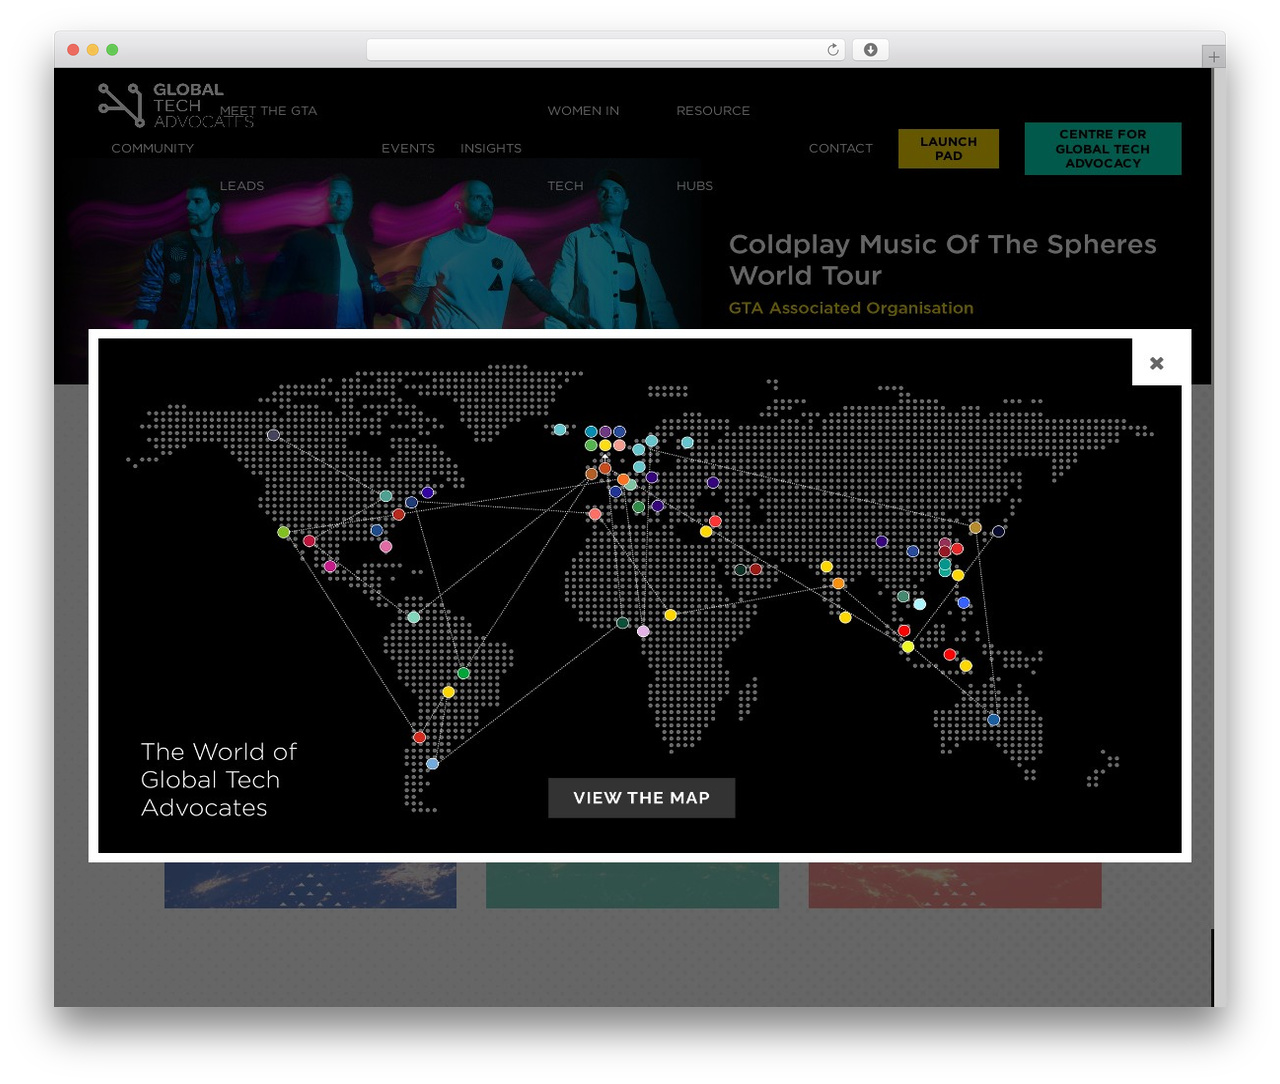Click the browser download icon

[870, 50]
